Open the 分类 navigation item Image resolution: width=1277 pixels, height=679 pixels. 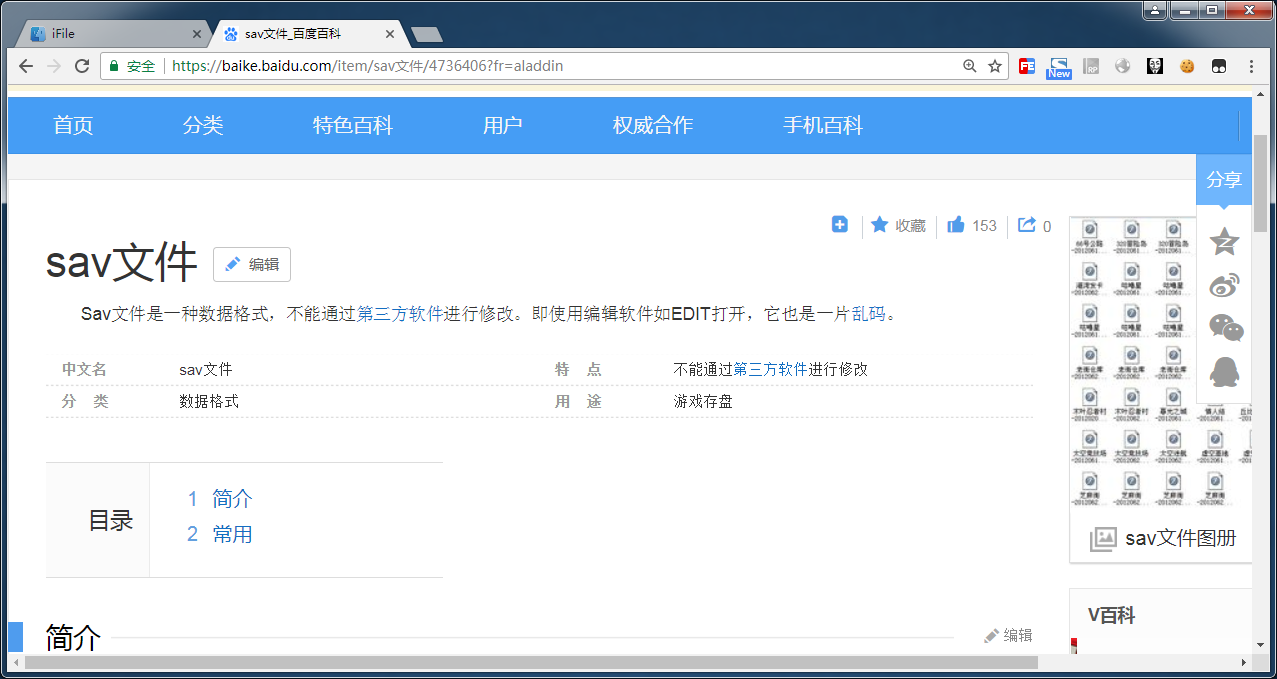tap(203, 125)
